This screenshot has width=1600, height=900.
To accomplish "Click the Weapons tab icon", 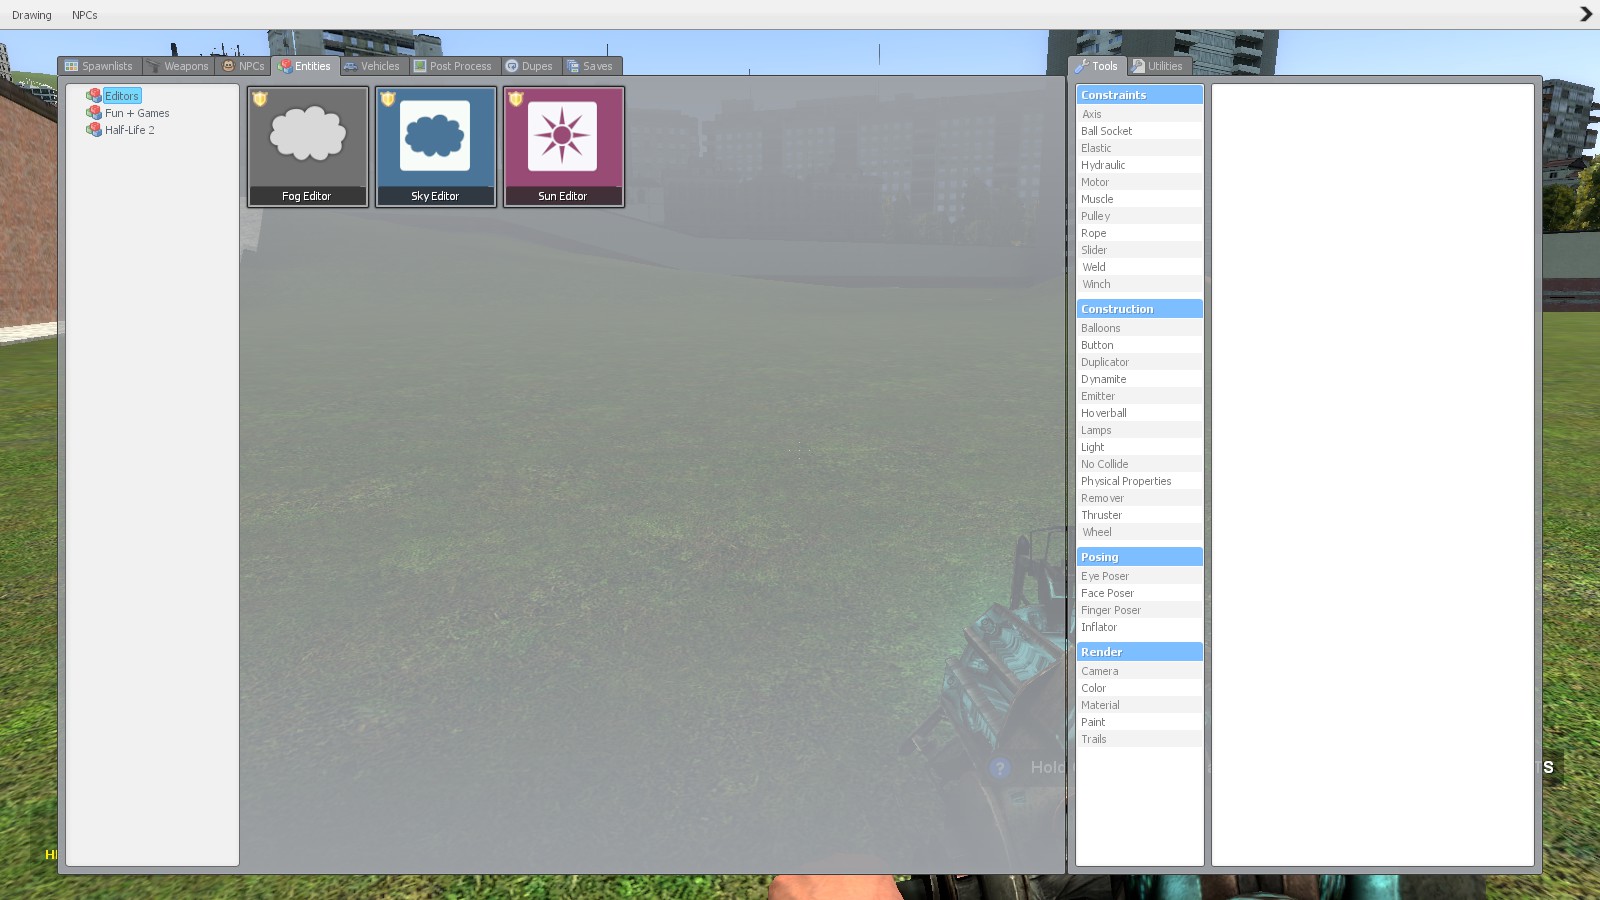I will click(x=153, y=66).
